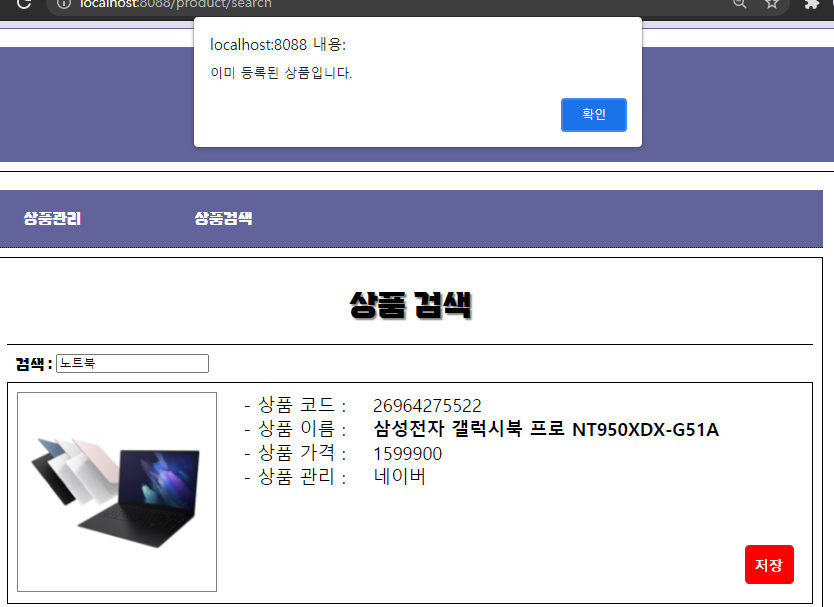Click the product name 삼성전자 갤럭시북 프로 NT950XDX-G51A
The width and height of the screenshot is (834, 607).
pos(546,429)
